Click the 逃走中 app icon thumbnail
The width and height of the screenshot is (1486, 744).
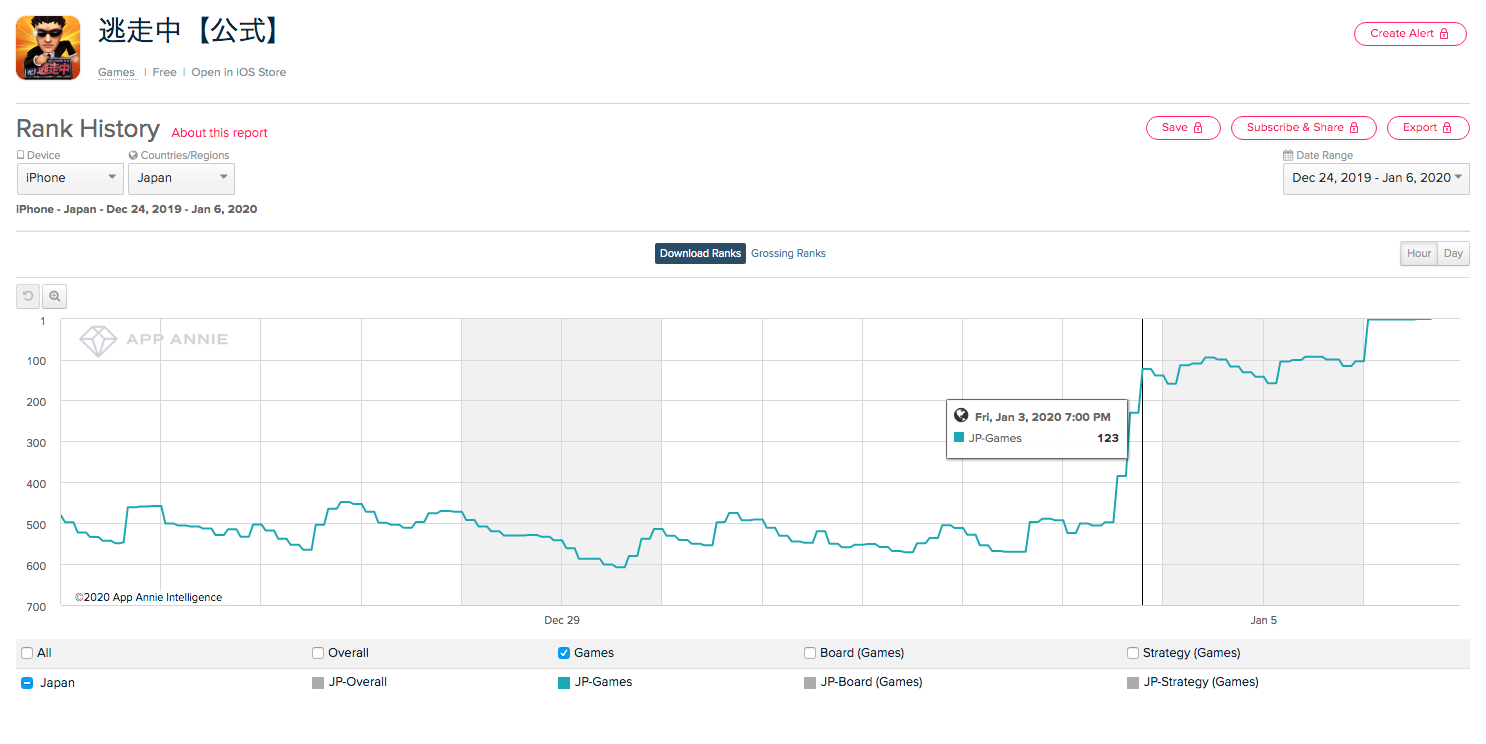point(48,48)
